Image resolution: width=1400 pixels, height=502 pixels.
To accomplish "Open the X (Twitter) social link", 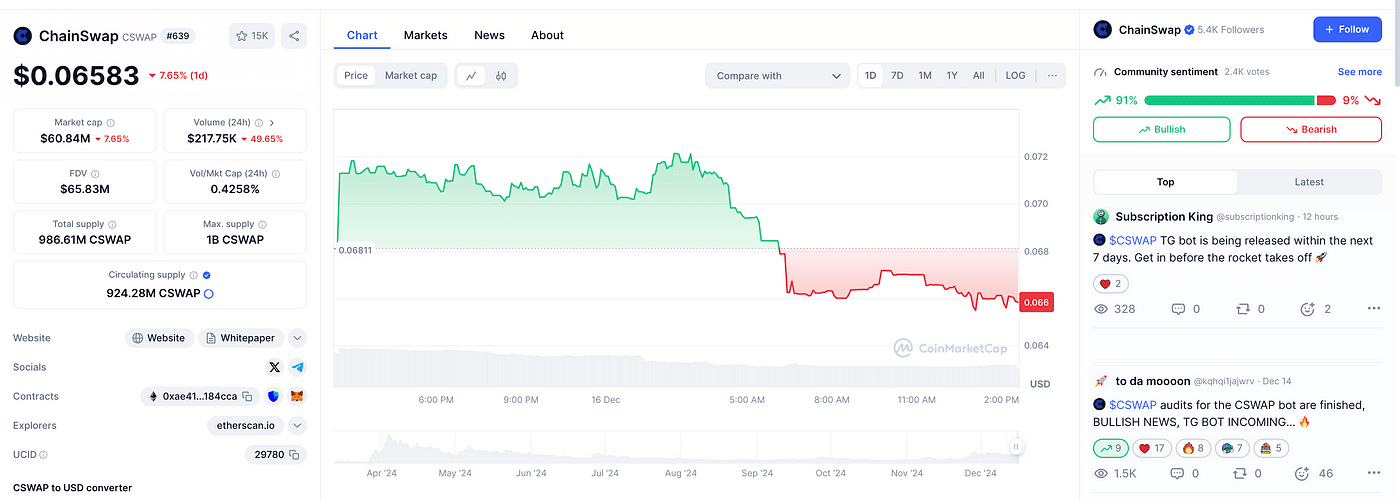I will [x=275, y=367].
